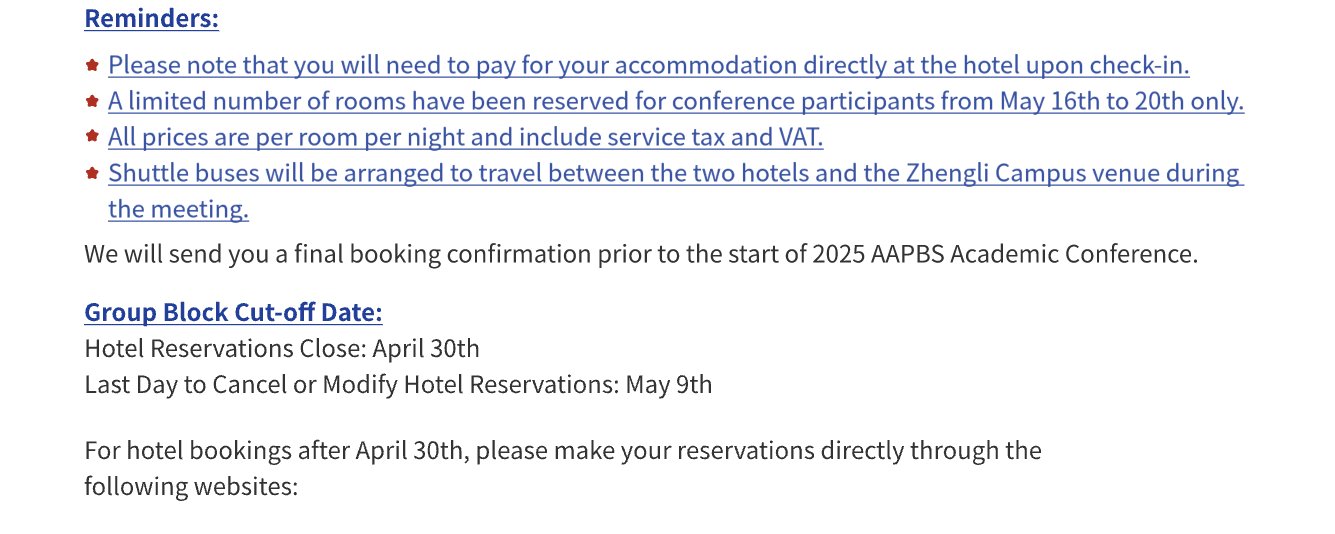The width and height of the screenshot is (1335, 534).
Task: Click the red star bullet beside the prices reminder
Action: point(92,136)
